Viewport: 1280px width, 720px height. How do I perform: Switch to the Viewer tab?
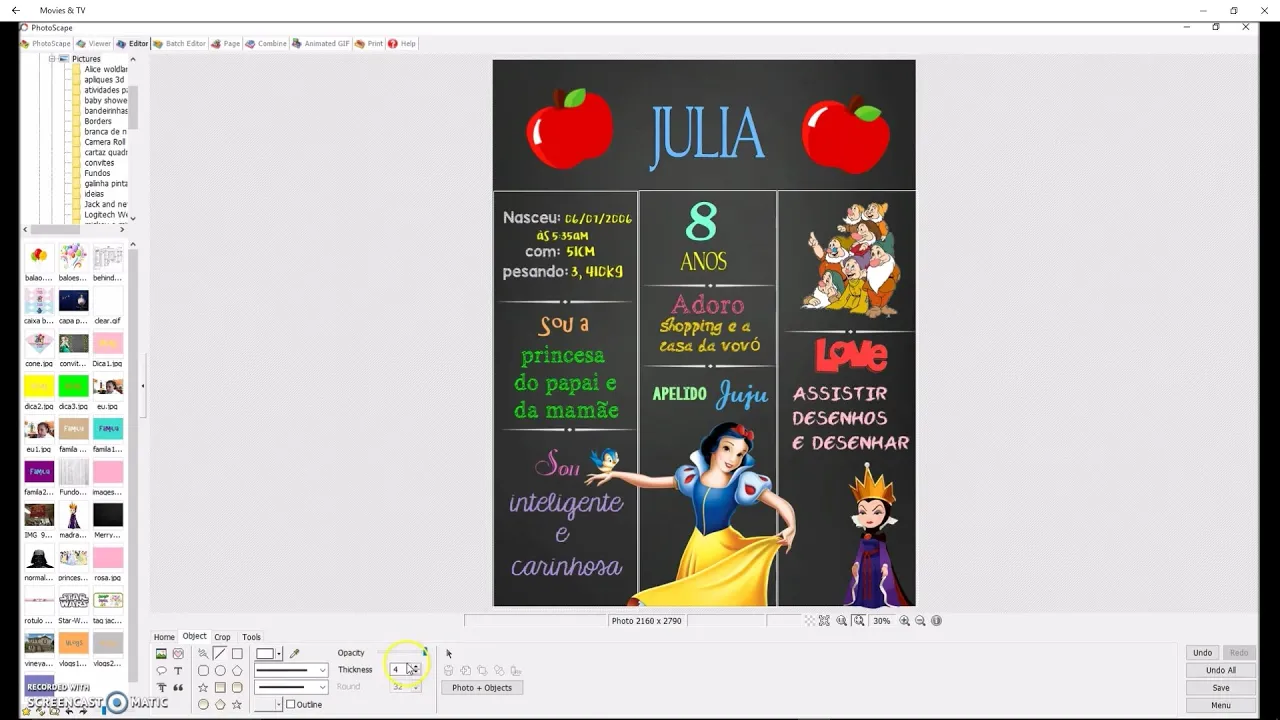(x=94, y=44)
